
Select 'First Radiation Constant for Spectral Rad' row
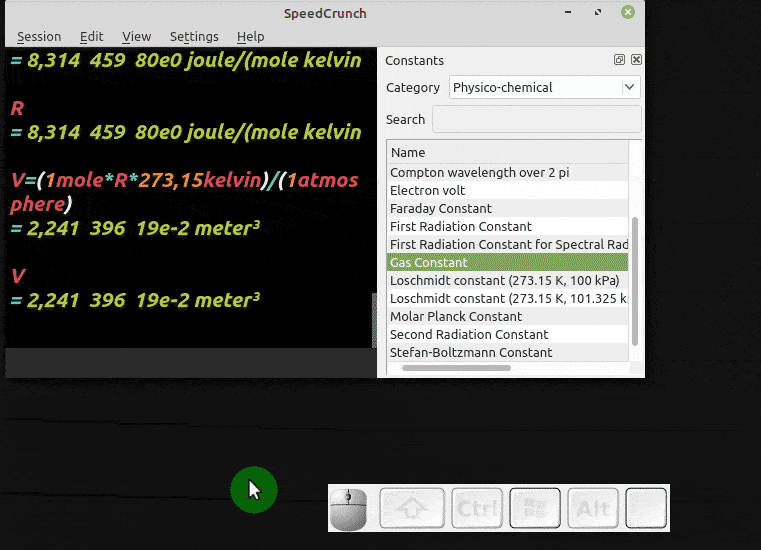pyautogui.click(x=508, y=245)
